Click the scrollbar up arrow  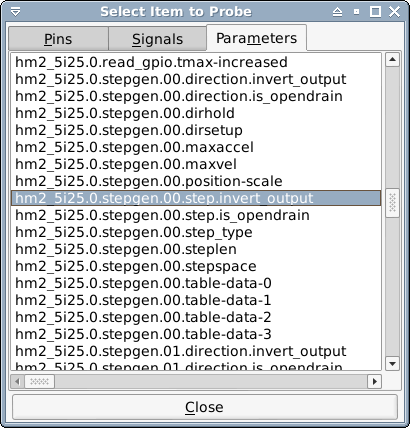click(392, 60)
